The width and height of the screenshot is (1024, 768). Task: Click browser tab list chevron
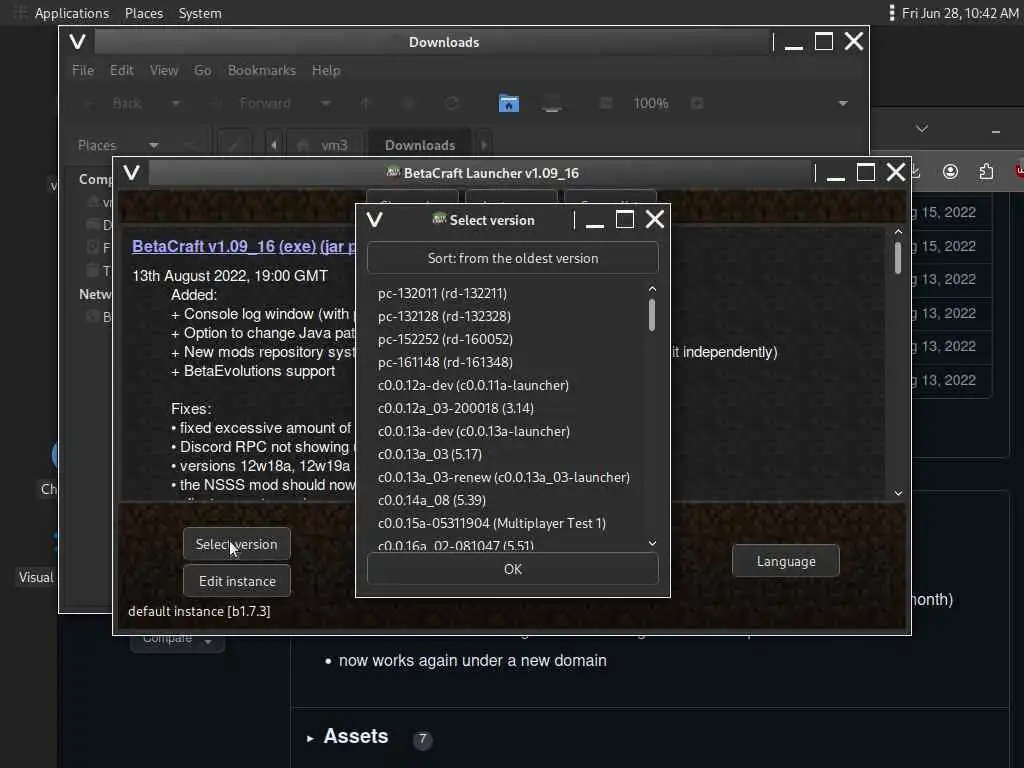[921, 128]
